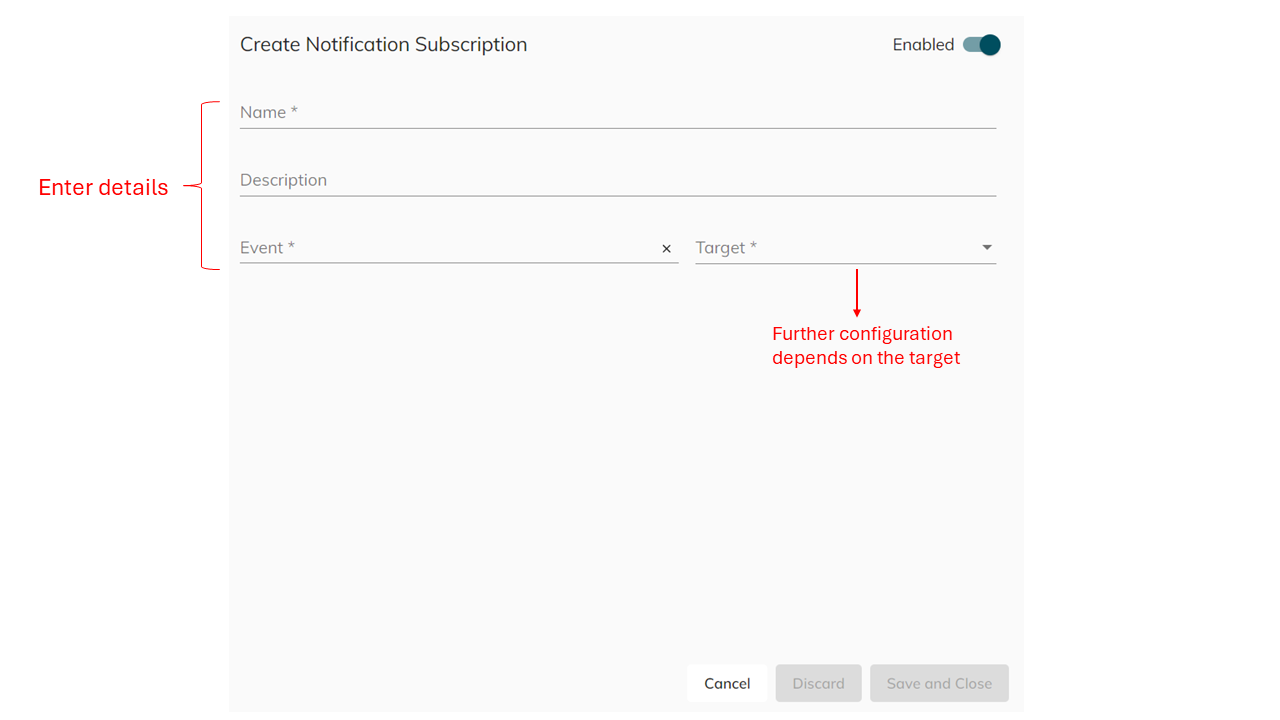Click the Description field label
Screen dimensions: 1280x720
tap(283, 180)
